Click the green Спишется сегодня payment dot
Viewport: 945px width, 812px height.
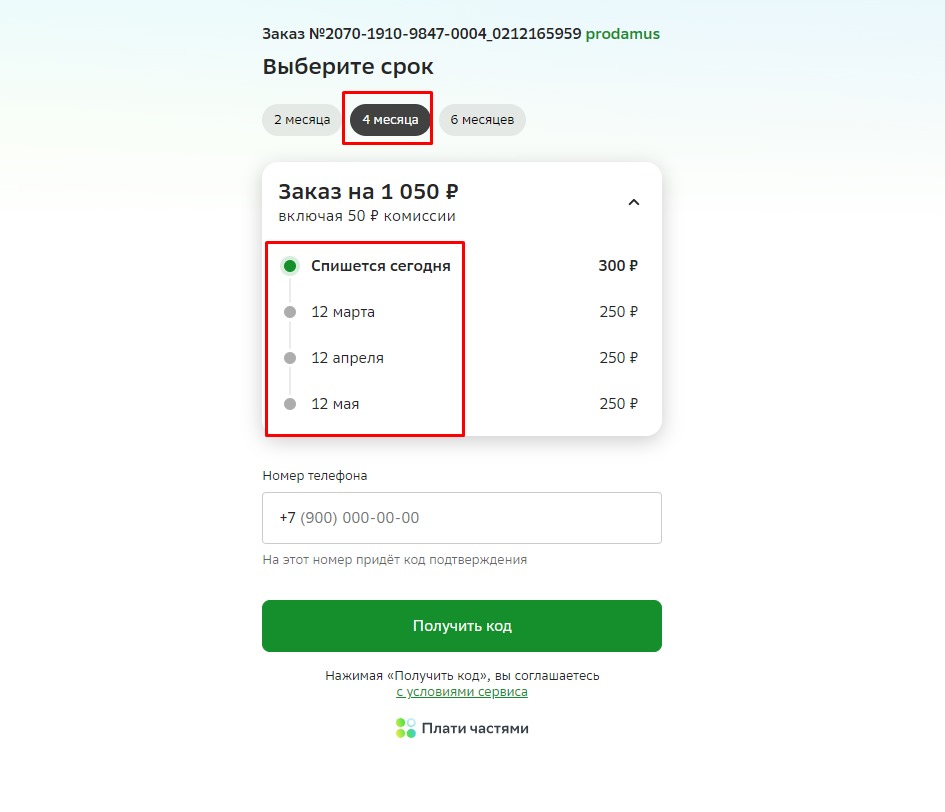290,266
